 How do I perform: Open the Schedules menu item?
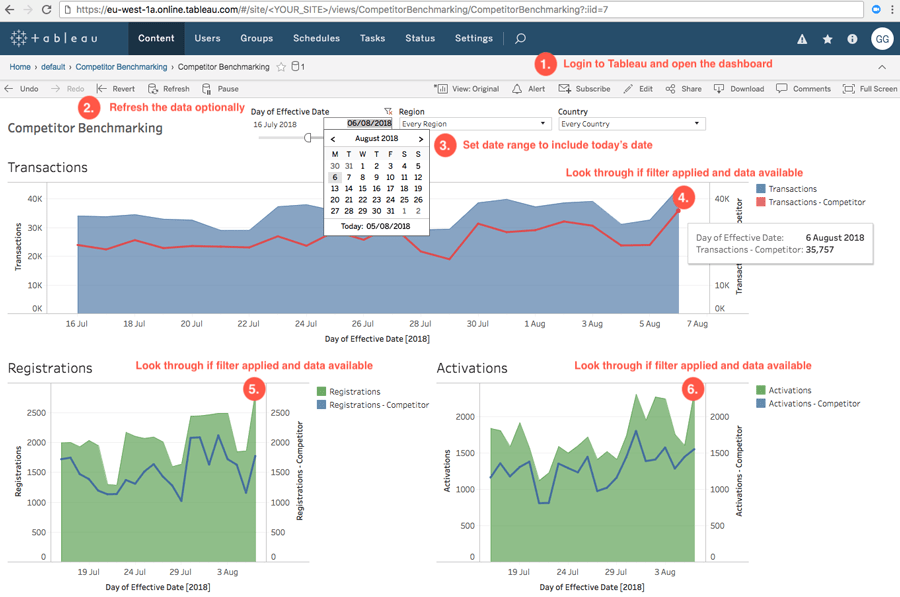[316, 39]
